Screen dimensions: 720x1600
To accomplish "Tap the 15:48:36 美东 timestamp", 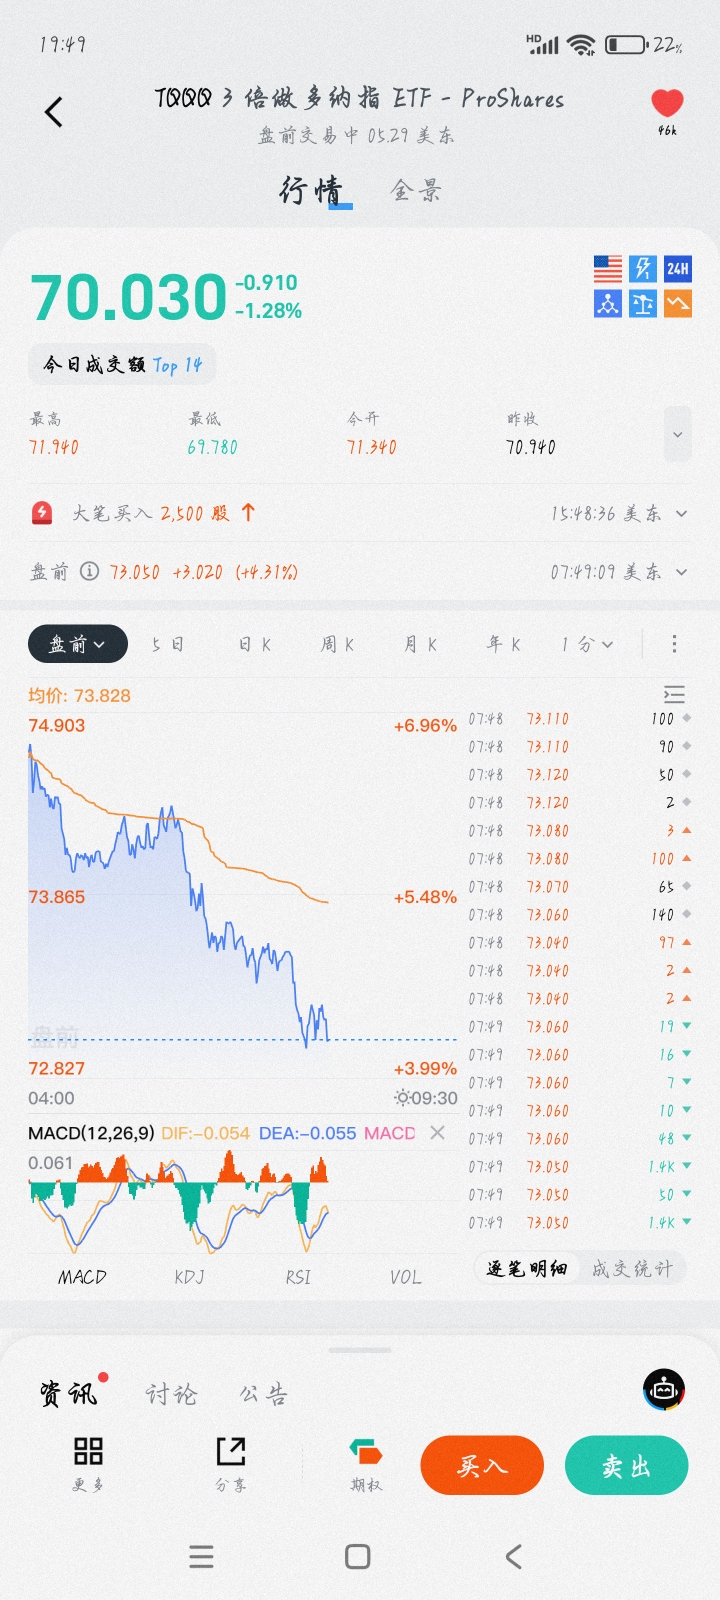I will point(606,513).
